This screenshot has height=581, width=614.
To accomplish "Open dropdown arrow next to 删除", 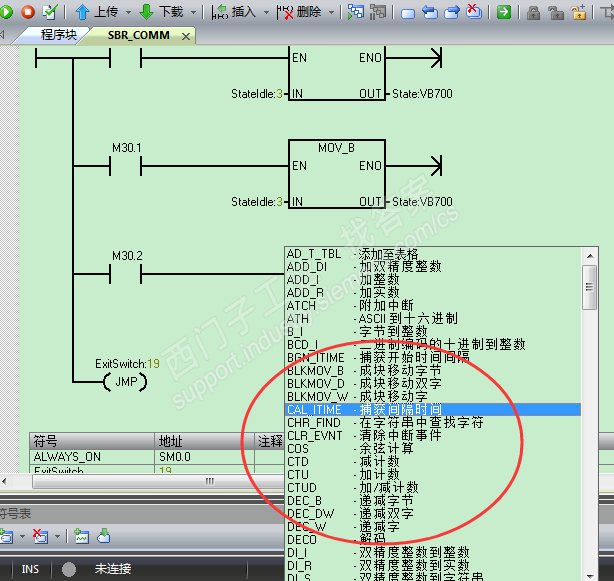I will pos(332,13).
